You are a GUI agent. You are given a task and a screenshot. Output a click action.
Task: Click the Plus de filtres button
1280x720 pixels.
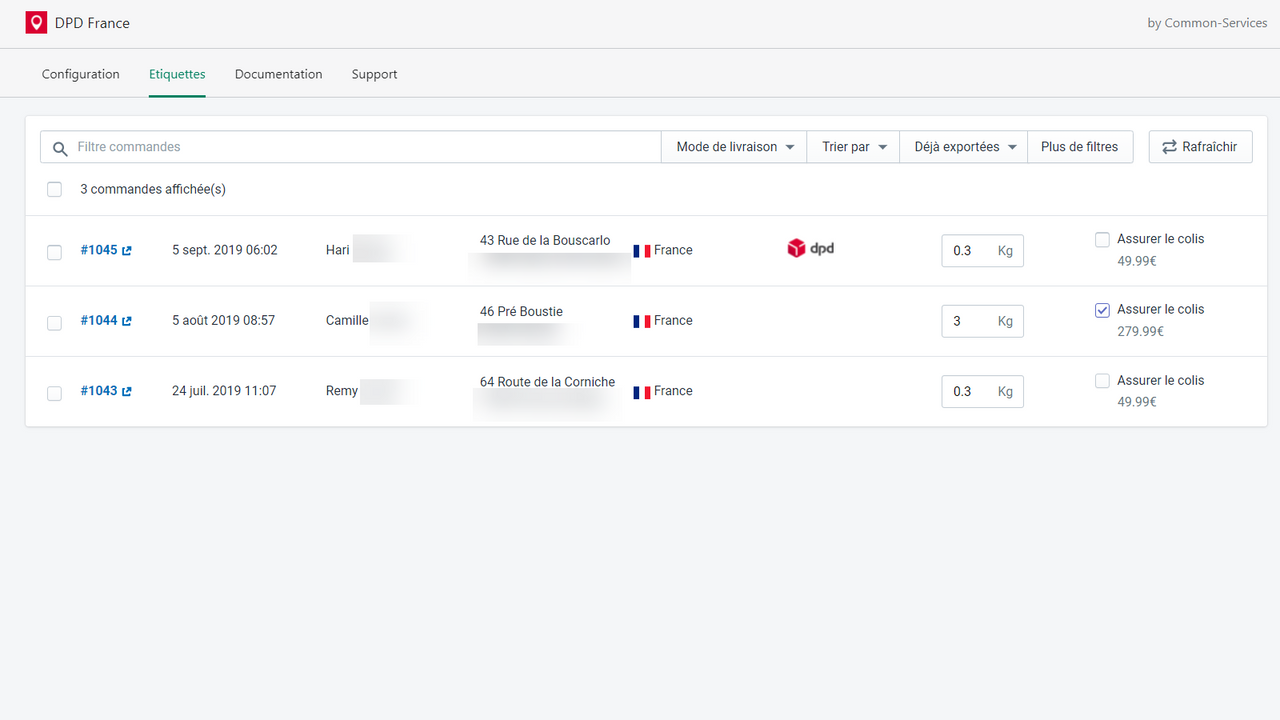coord(1080,146)
